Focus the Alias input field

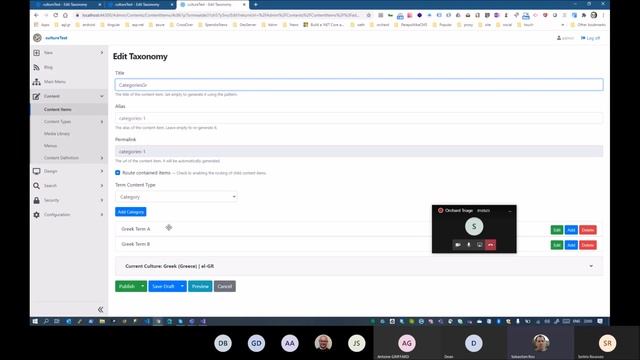[359, 118]
